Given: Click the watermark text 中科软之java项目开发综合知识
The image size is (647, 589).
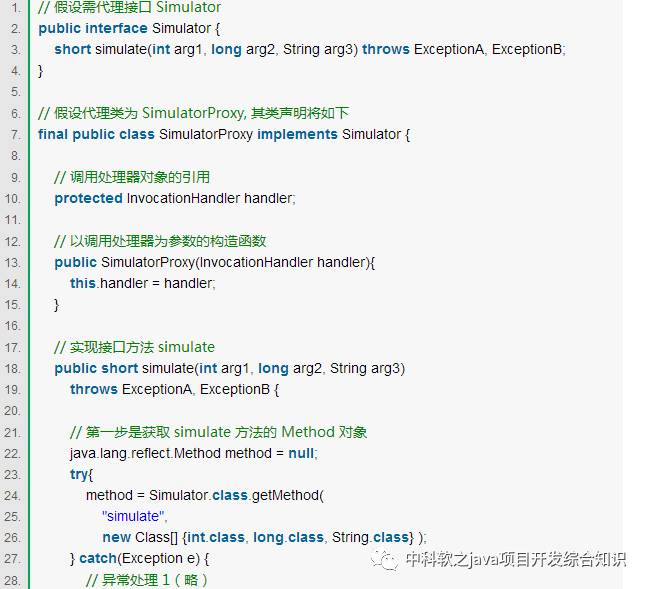Looking at the screenshot, I should 515,559.
